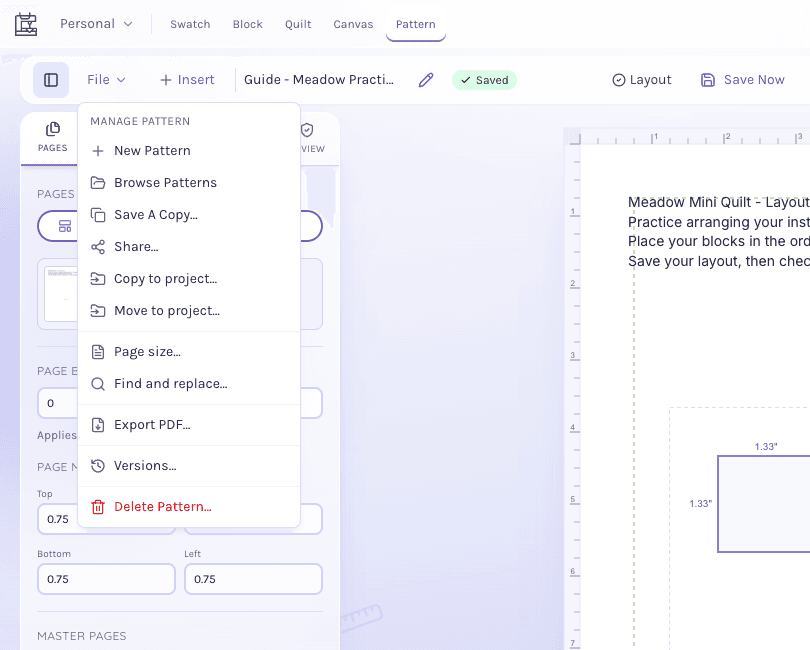Screen dimensions: 810x650
Task: Switch to the Swatch tab
Action: coord(190,24)
